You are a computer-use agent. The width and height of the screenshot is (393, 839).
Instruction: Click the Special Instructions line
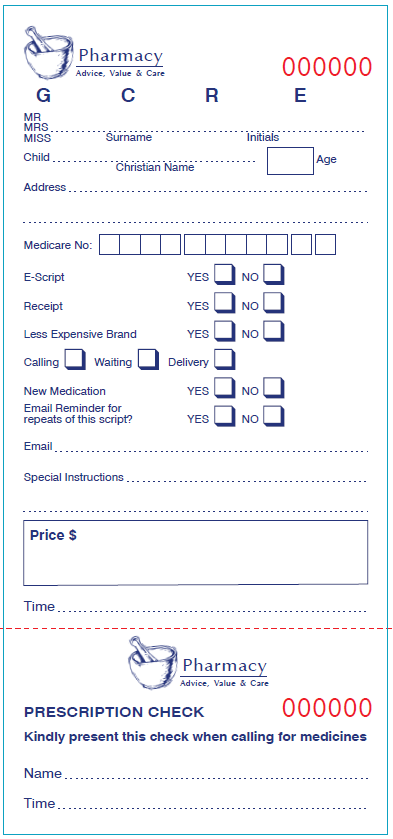[247, 480]
